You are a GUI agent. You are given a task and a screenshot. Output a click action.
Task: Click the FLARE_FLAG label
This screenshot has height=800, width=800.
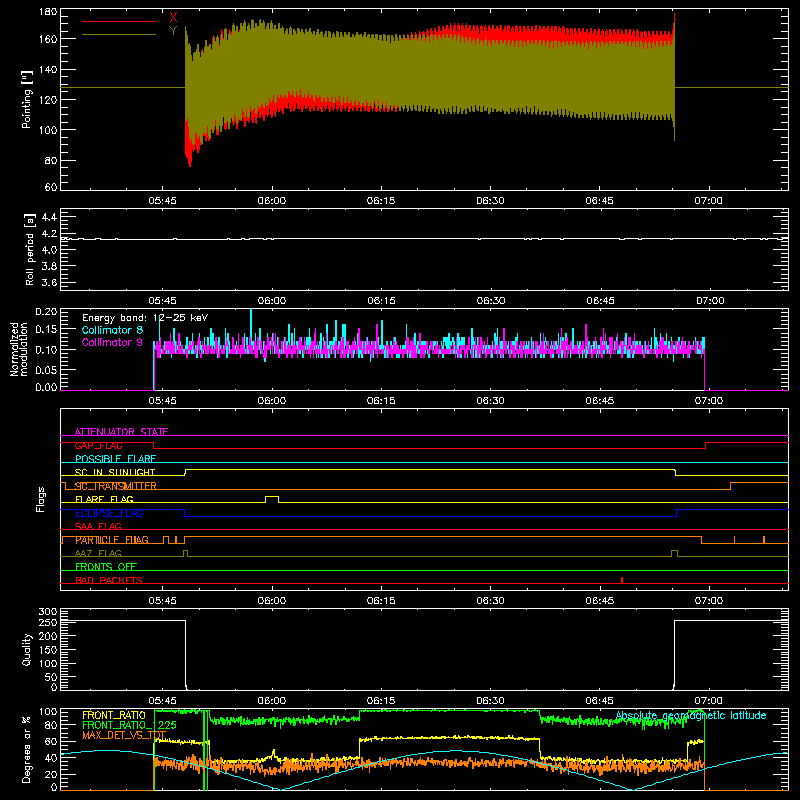coord(104,499)
